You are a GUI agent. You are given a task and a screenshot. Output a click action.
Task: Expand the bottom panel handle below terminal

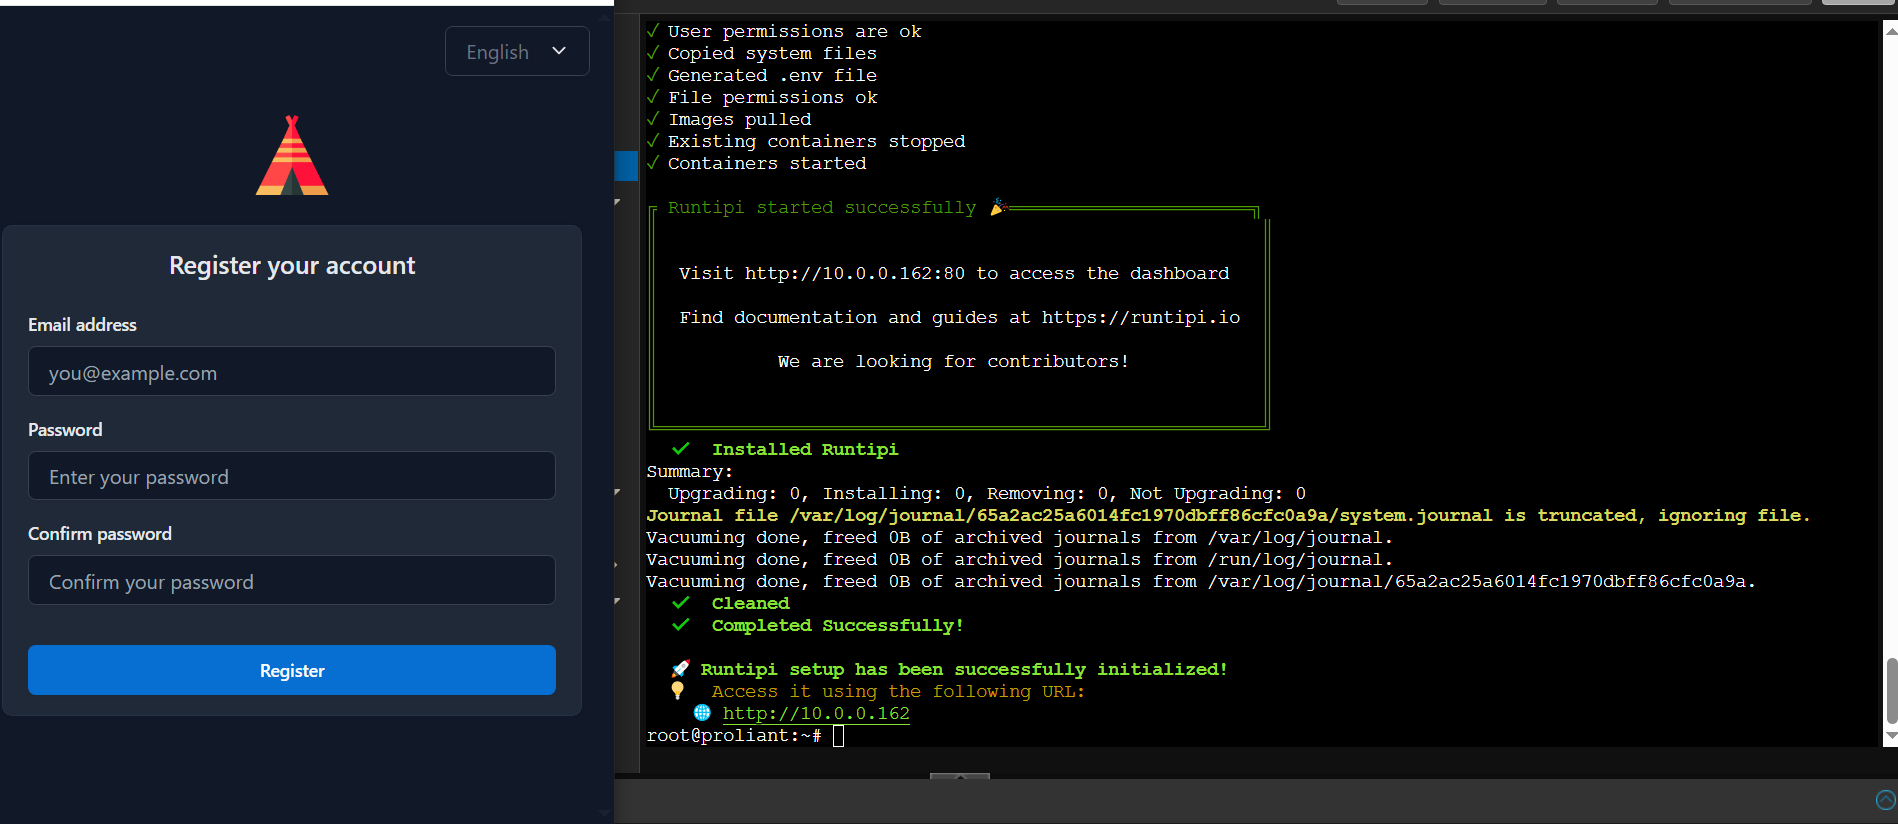click(959, 776)
